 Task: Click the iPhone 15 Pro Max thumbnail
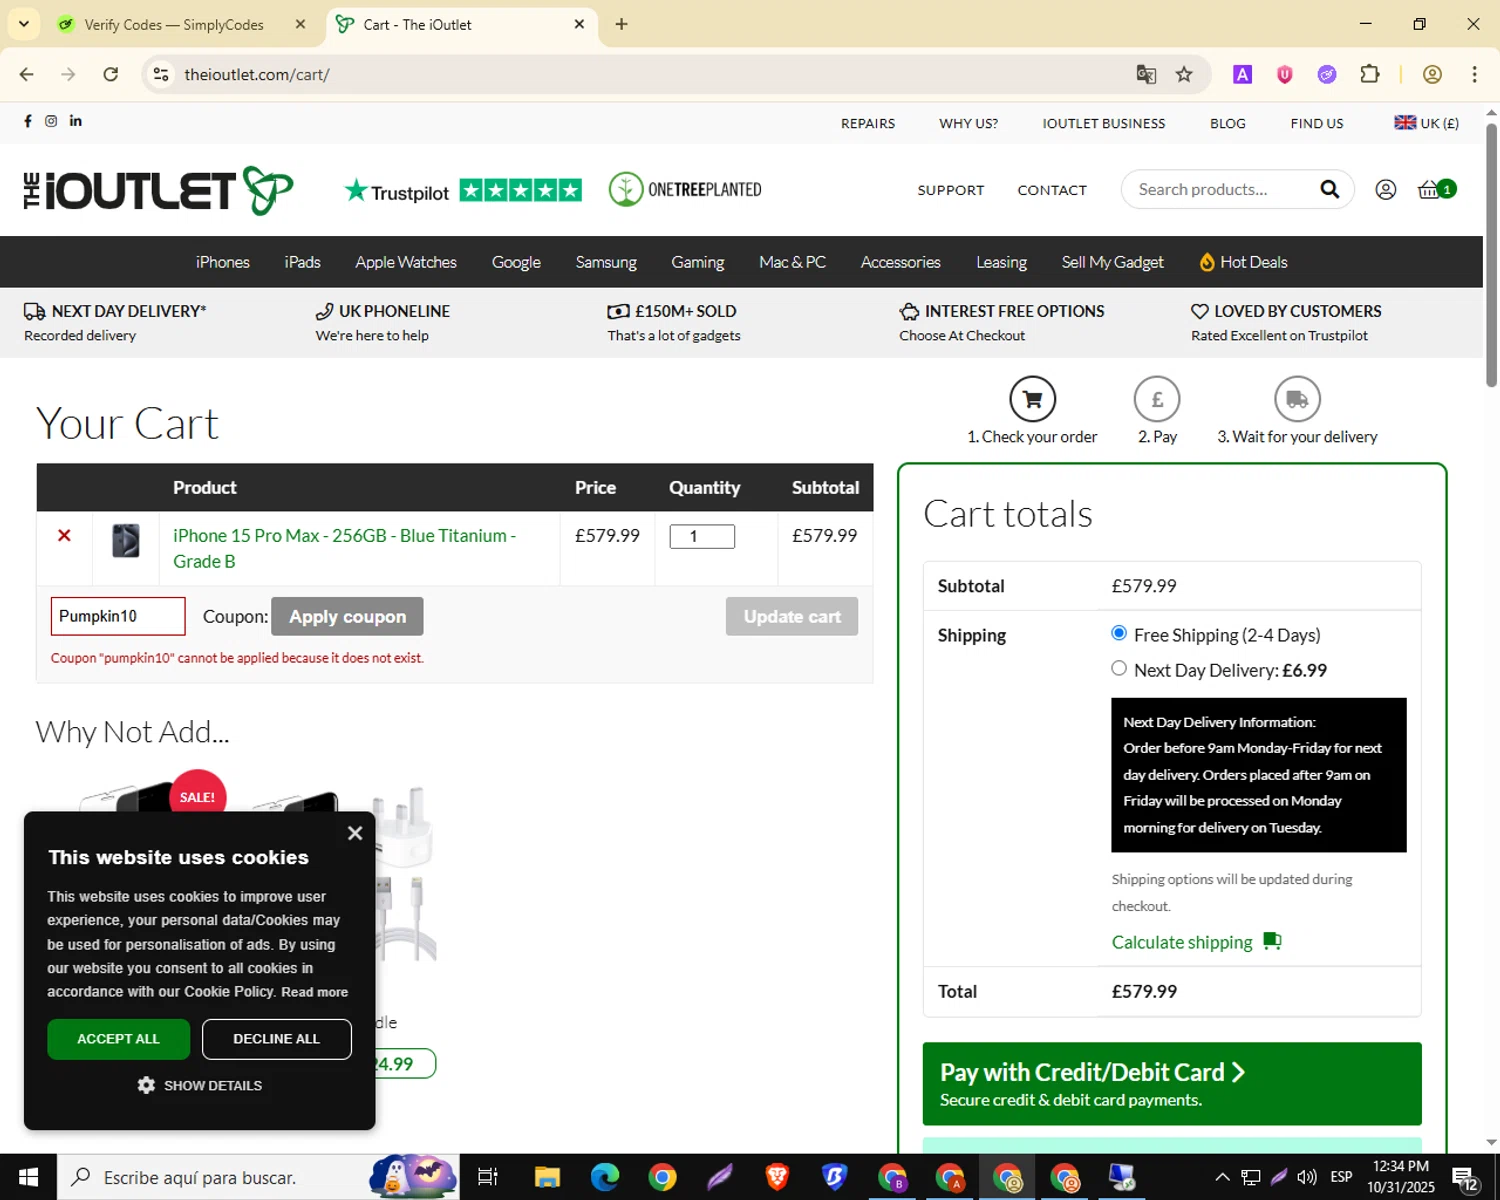(x=126, y=541)
